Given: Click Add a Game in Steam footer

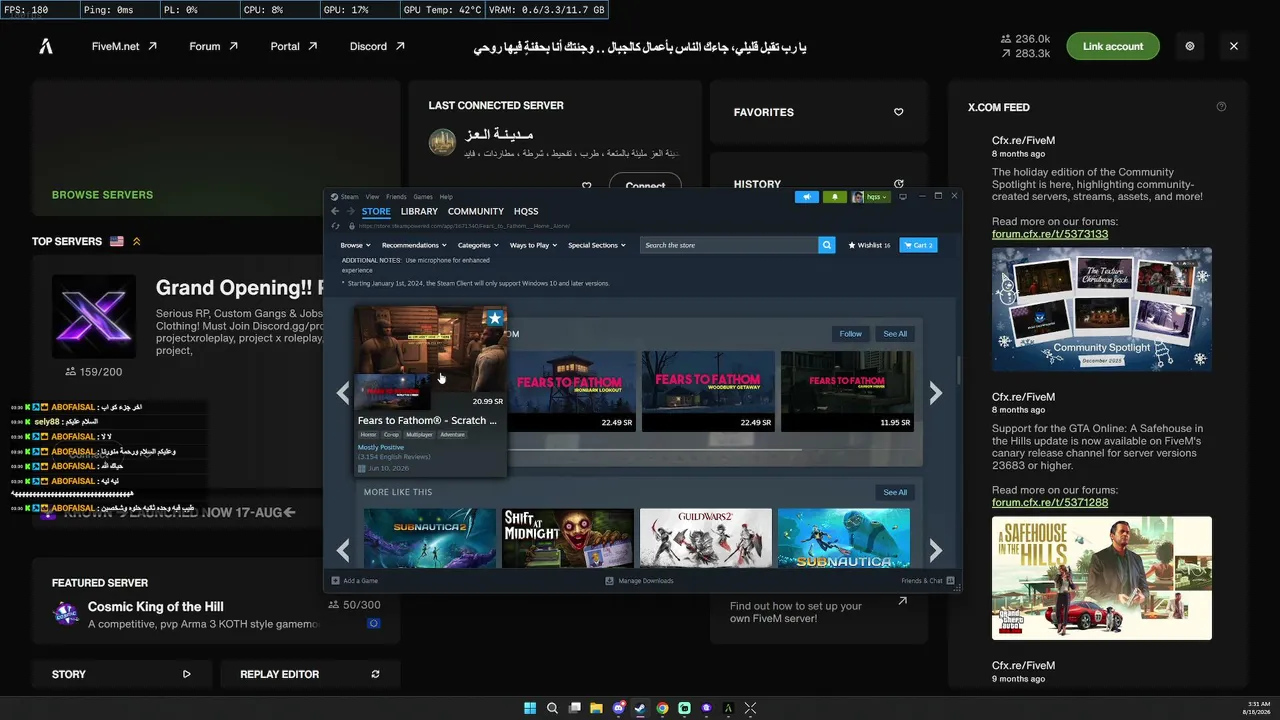Looking at the screenshot, I should (355, 581).
